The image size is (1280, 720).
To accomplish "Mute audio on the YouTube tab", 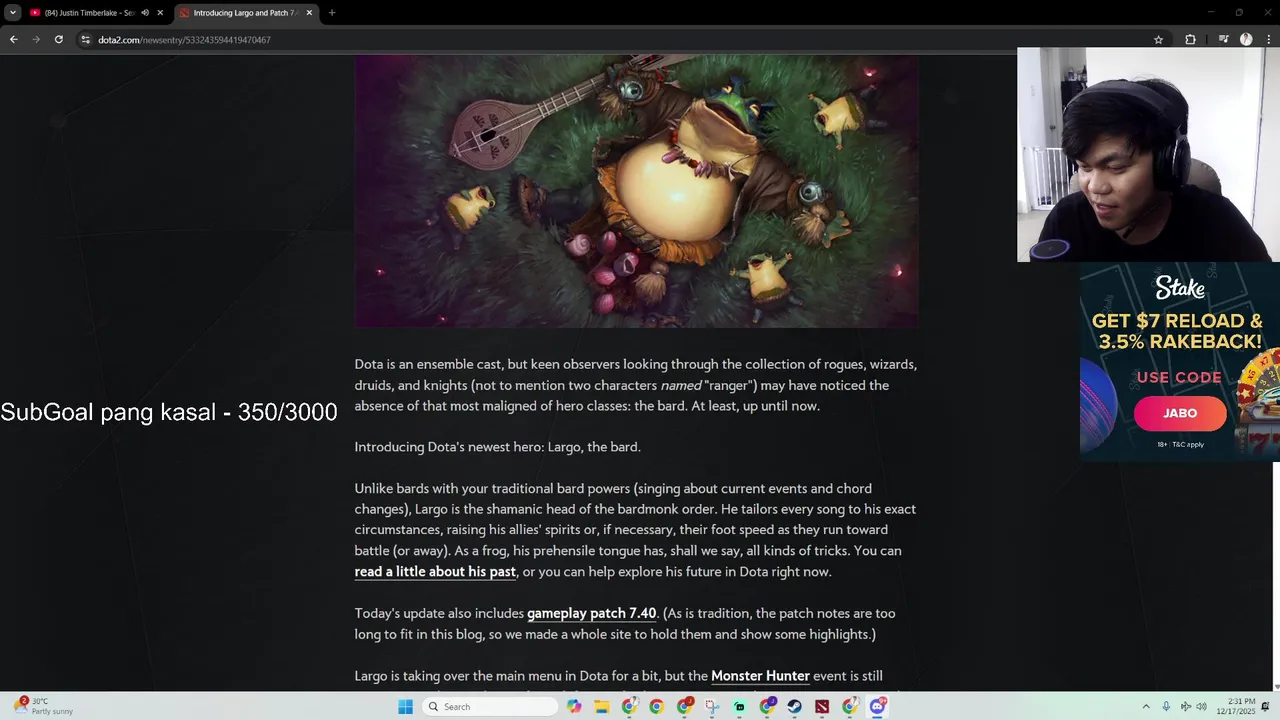I will [145, 13].
